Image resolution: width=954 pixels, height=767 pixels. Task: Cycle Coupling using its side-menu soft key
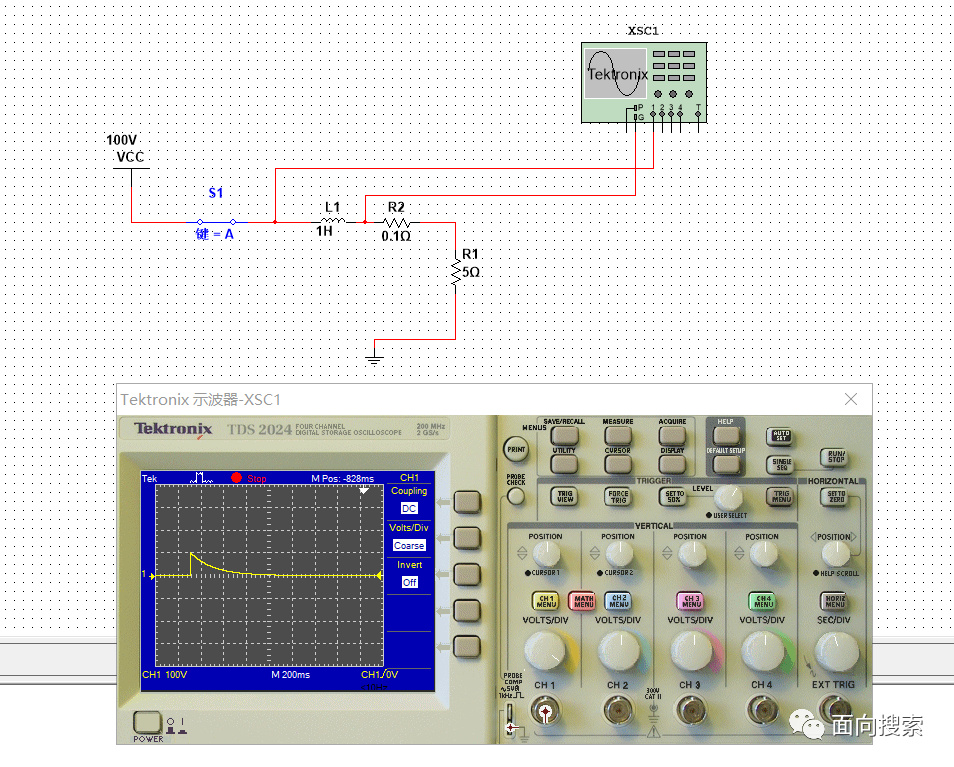467,502
